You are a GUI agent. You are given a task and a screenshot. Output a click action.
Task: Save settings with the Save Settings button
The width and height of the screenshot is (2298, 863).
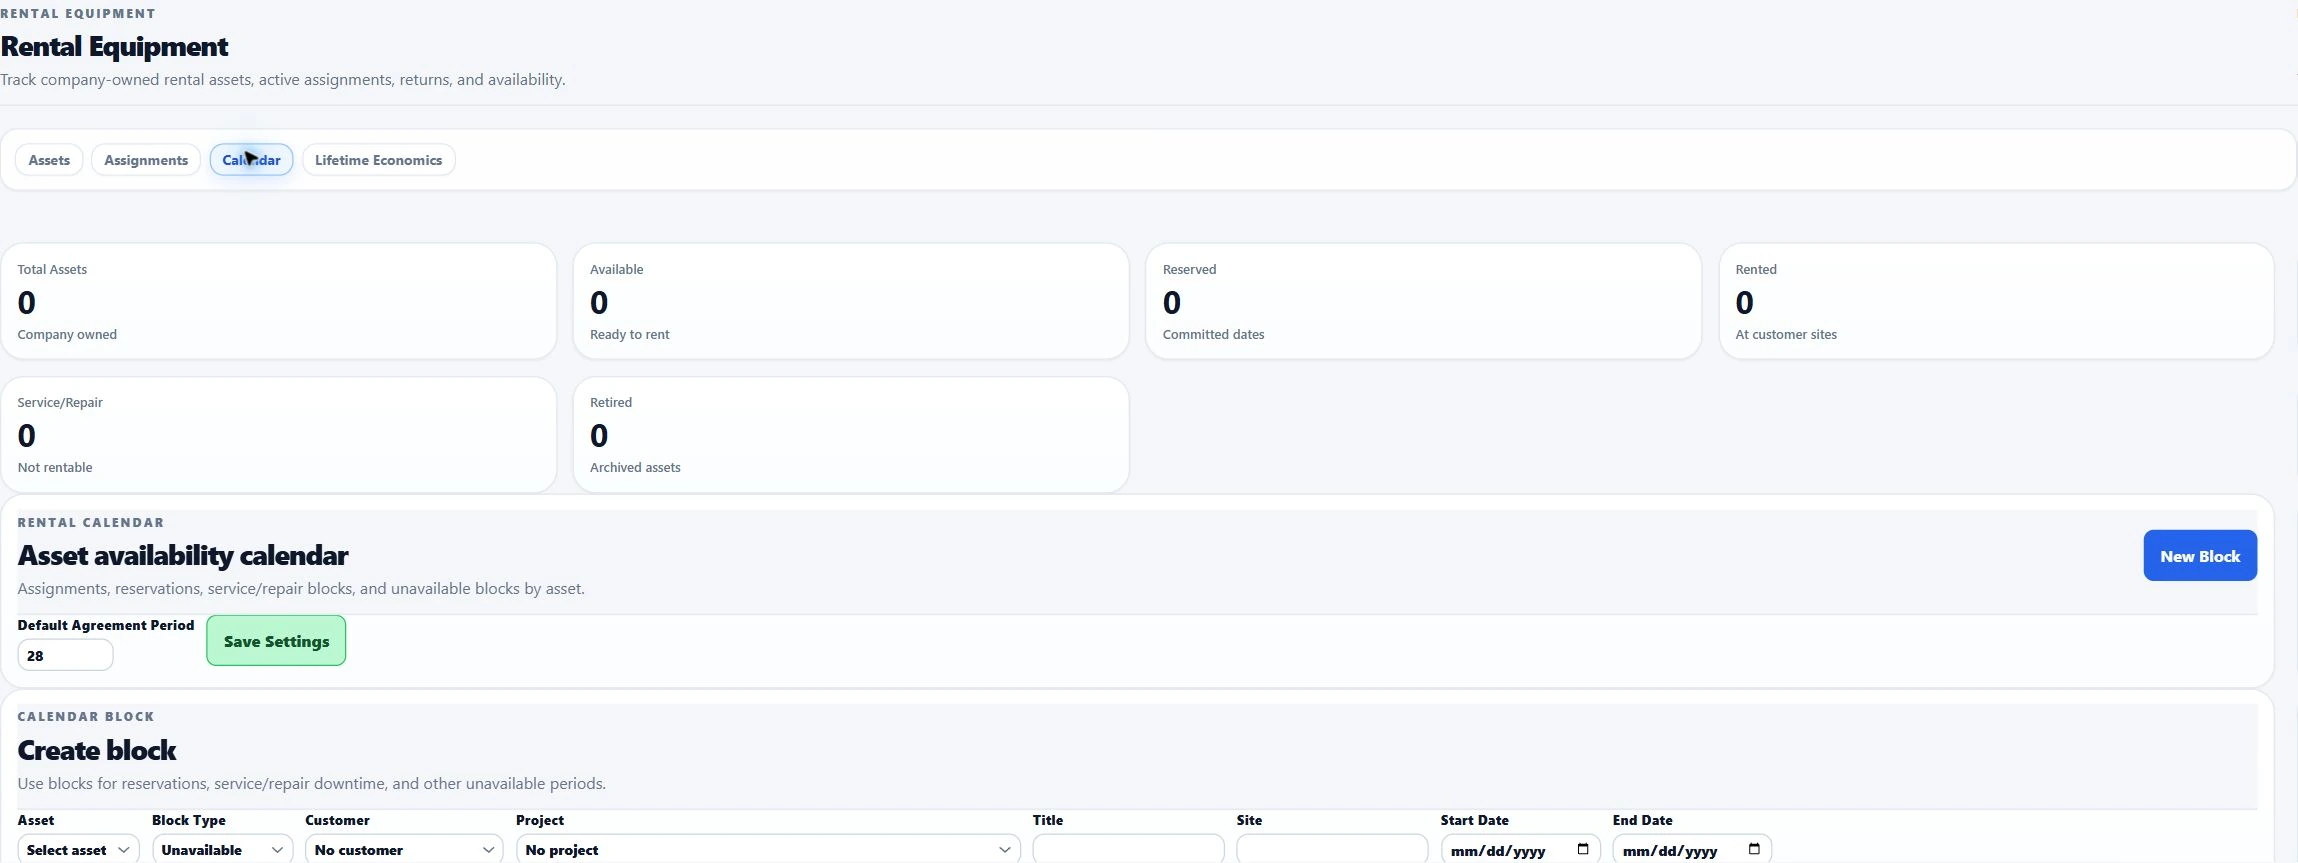276,641
